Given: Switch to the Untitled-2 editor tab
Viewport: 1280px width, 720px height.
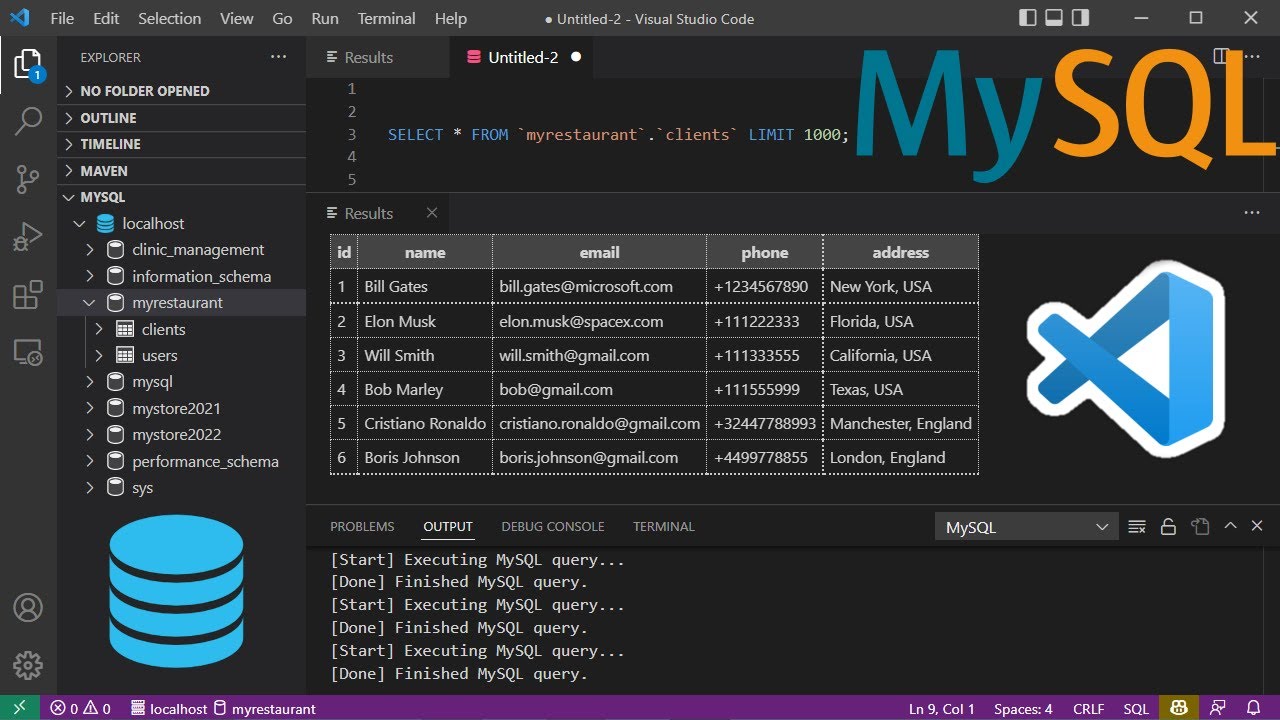Looking at the screenshot, I should tap(523, 57).
